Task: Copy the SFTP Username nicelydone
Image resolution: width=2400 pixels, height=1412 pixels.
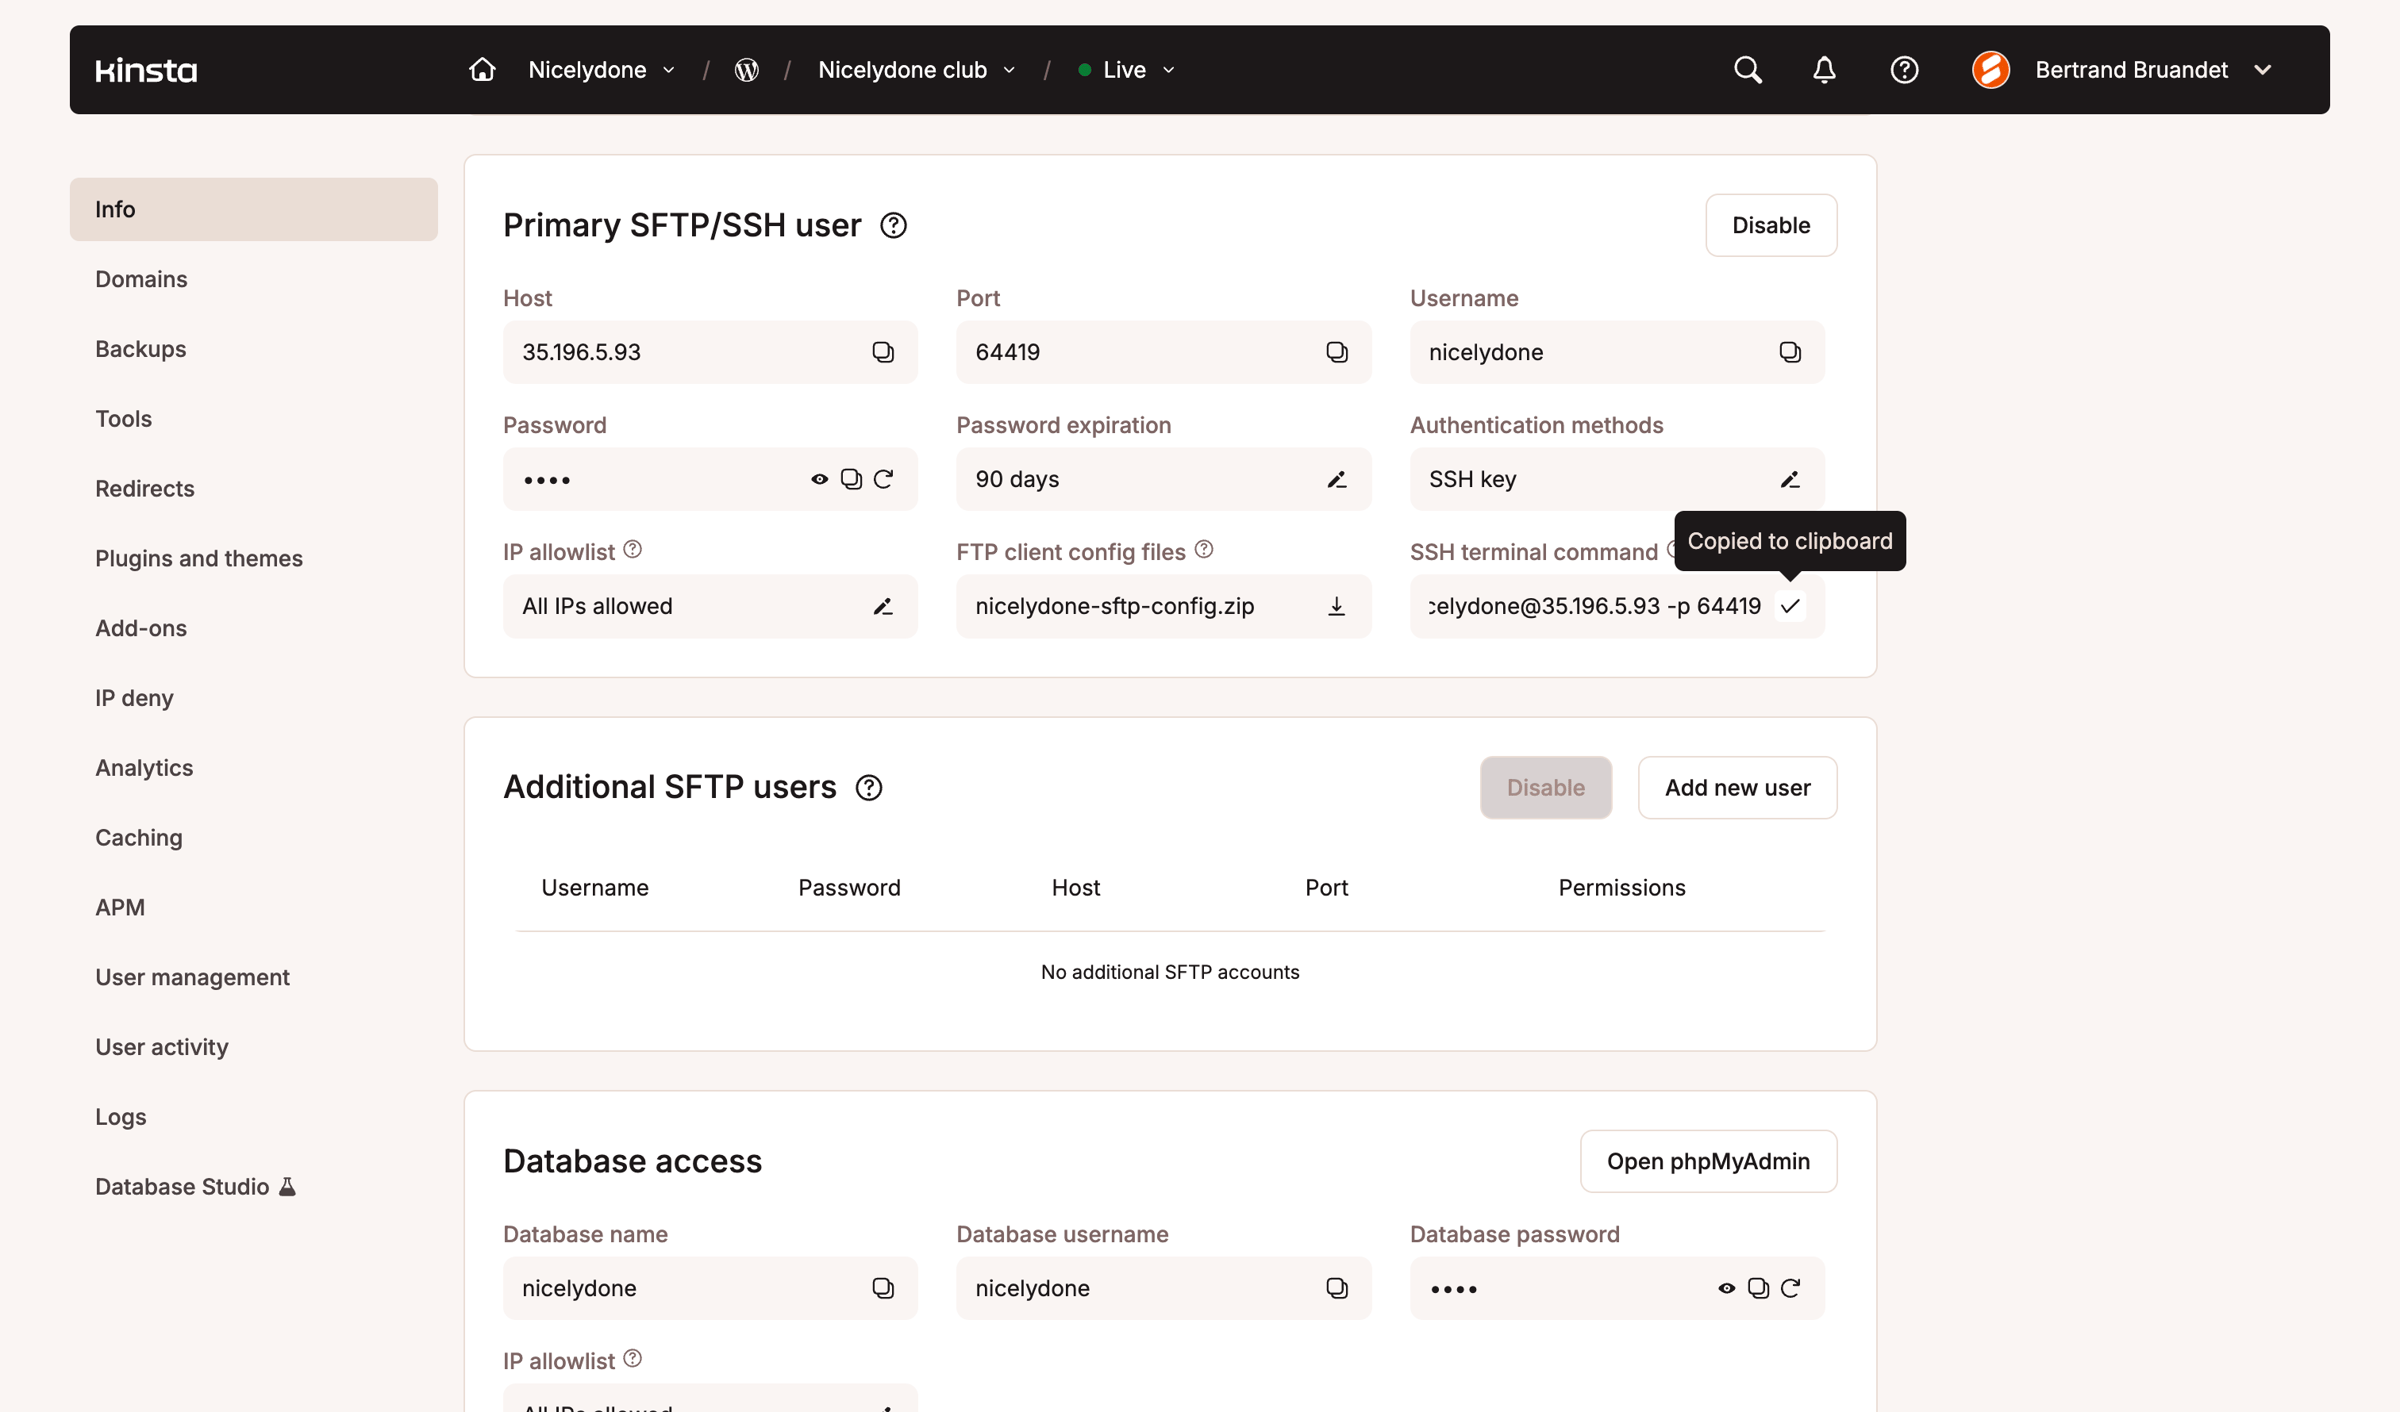Action: pyautogui.click(x=1789, y=352)
